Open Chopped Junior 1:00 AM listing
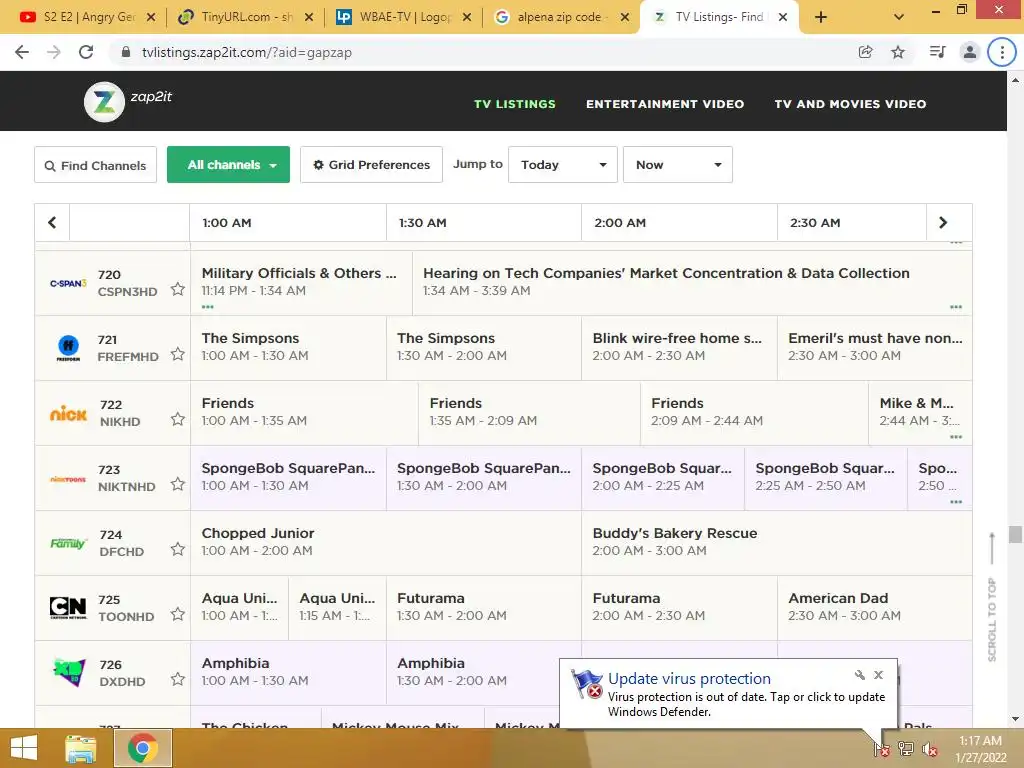This screenshot has width=1024, height=768. [386, 543]
